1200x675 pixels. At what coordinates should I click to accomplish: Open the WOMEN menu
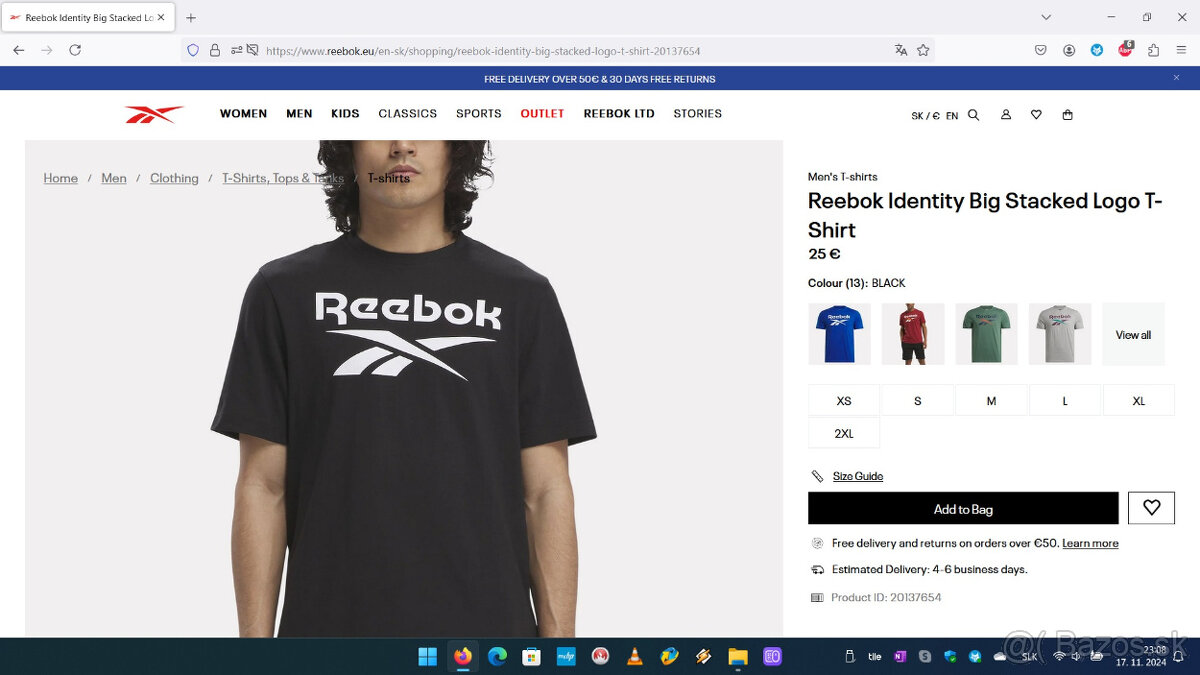(243, 114)
